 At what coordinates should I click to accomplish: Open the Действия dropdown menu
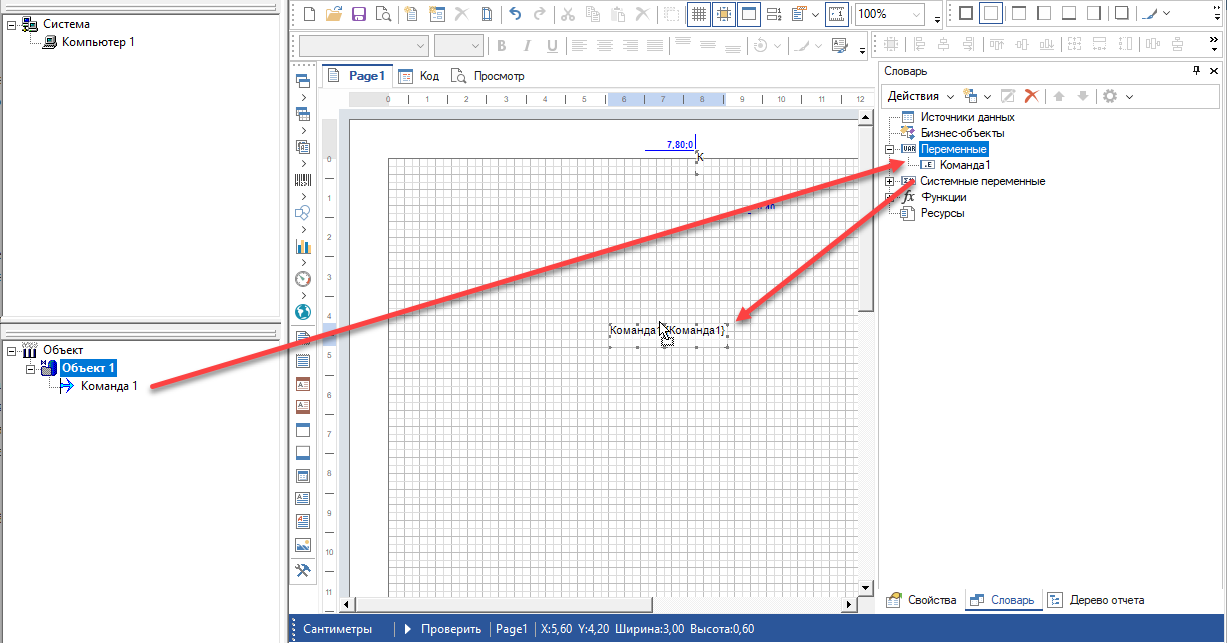[x=920, y=96]
